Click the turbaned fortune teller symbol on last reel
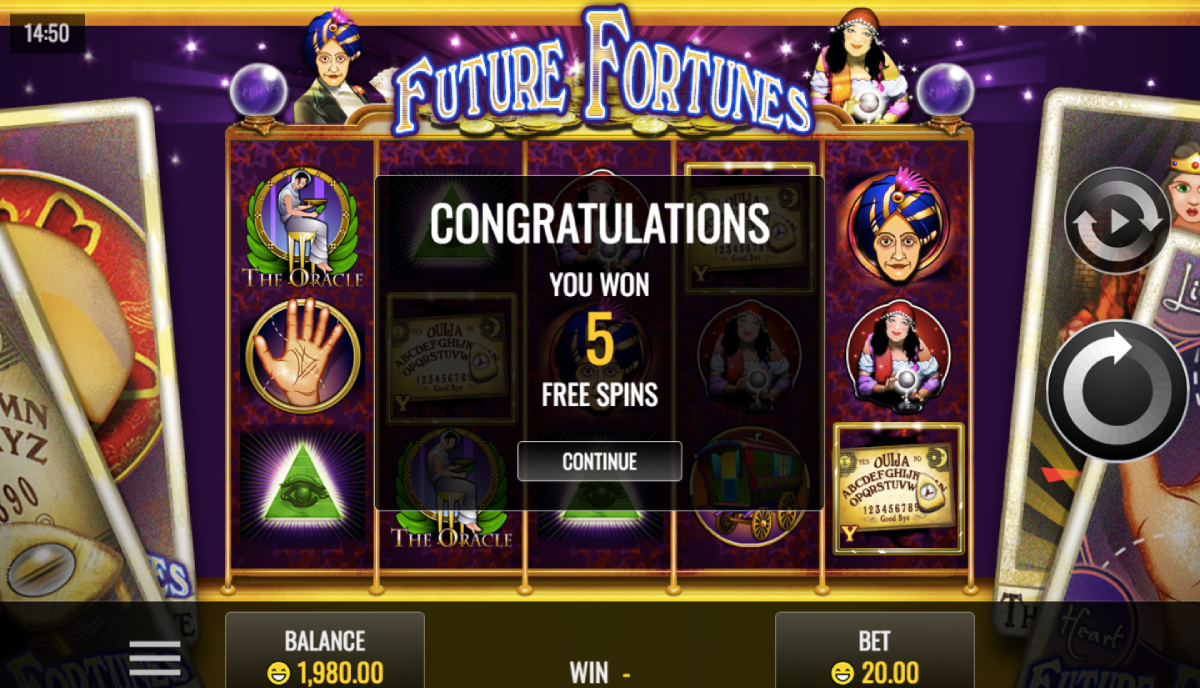Screen dimensions: 1200x688 point(897,227)
